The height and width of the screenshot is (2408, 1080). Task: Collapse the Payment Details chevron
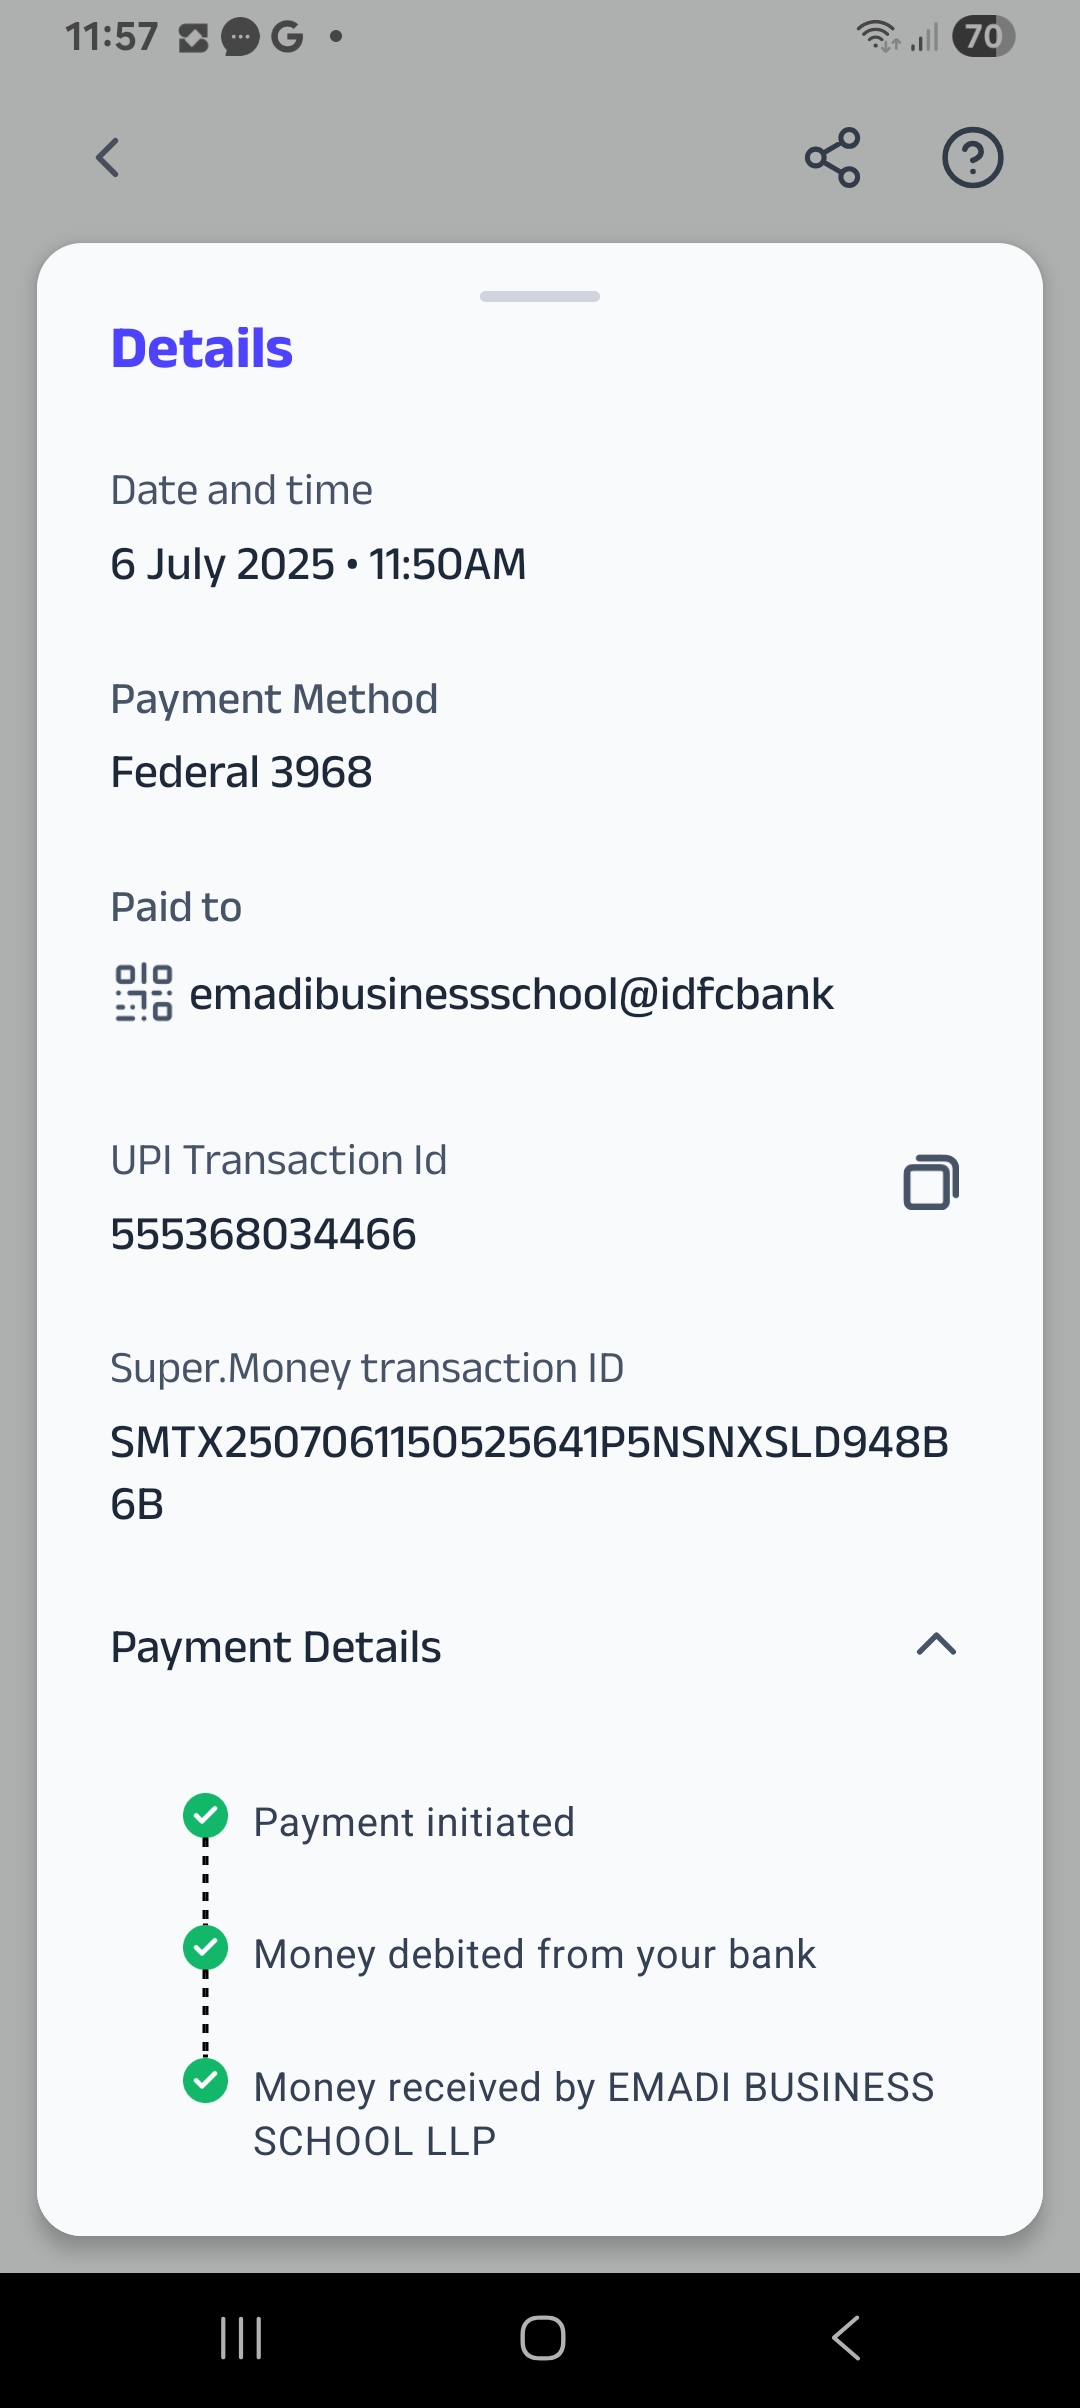tap(936, 1645)
